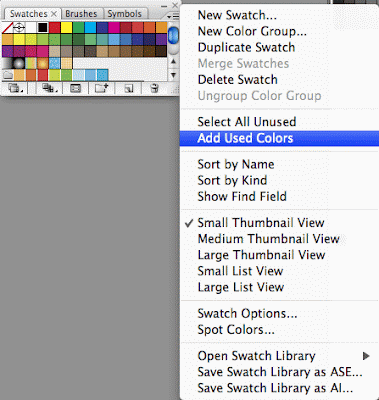The height and width of the screenshot is (400, 379).
Task: Choose Small Thumbnail View checked option
Action: 261,223
